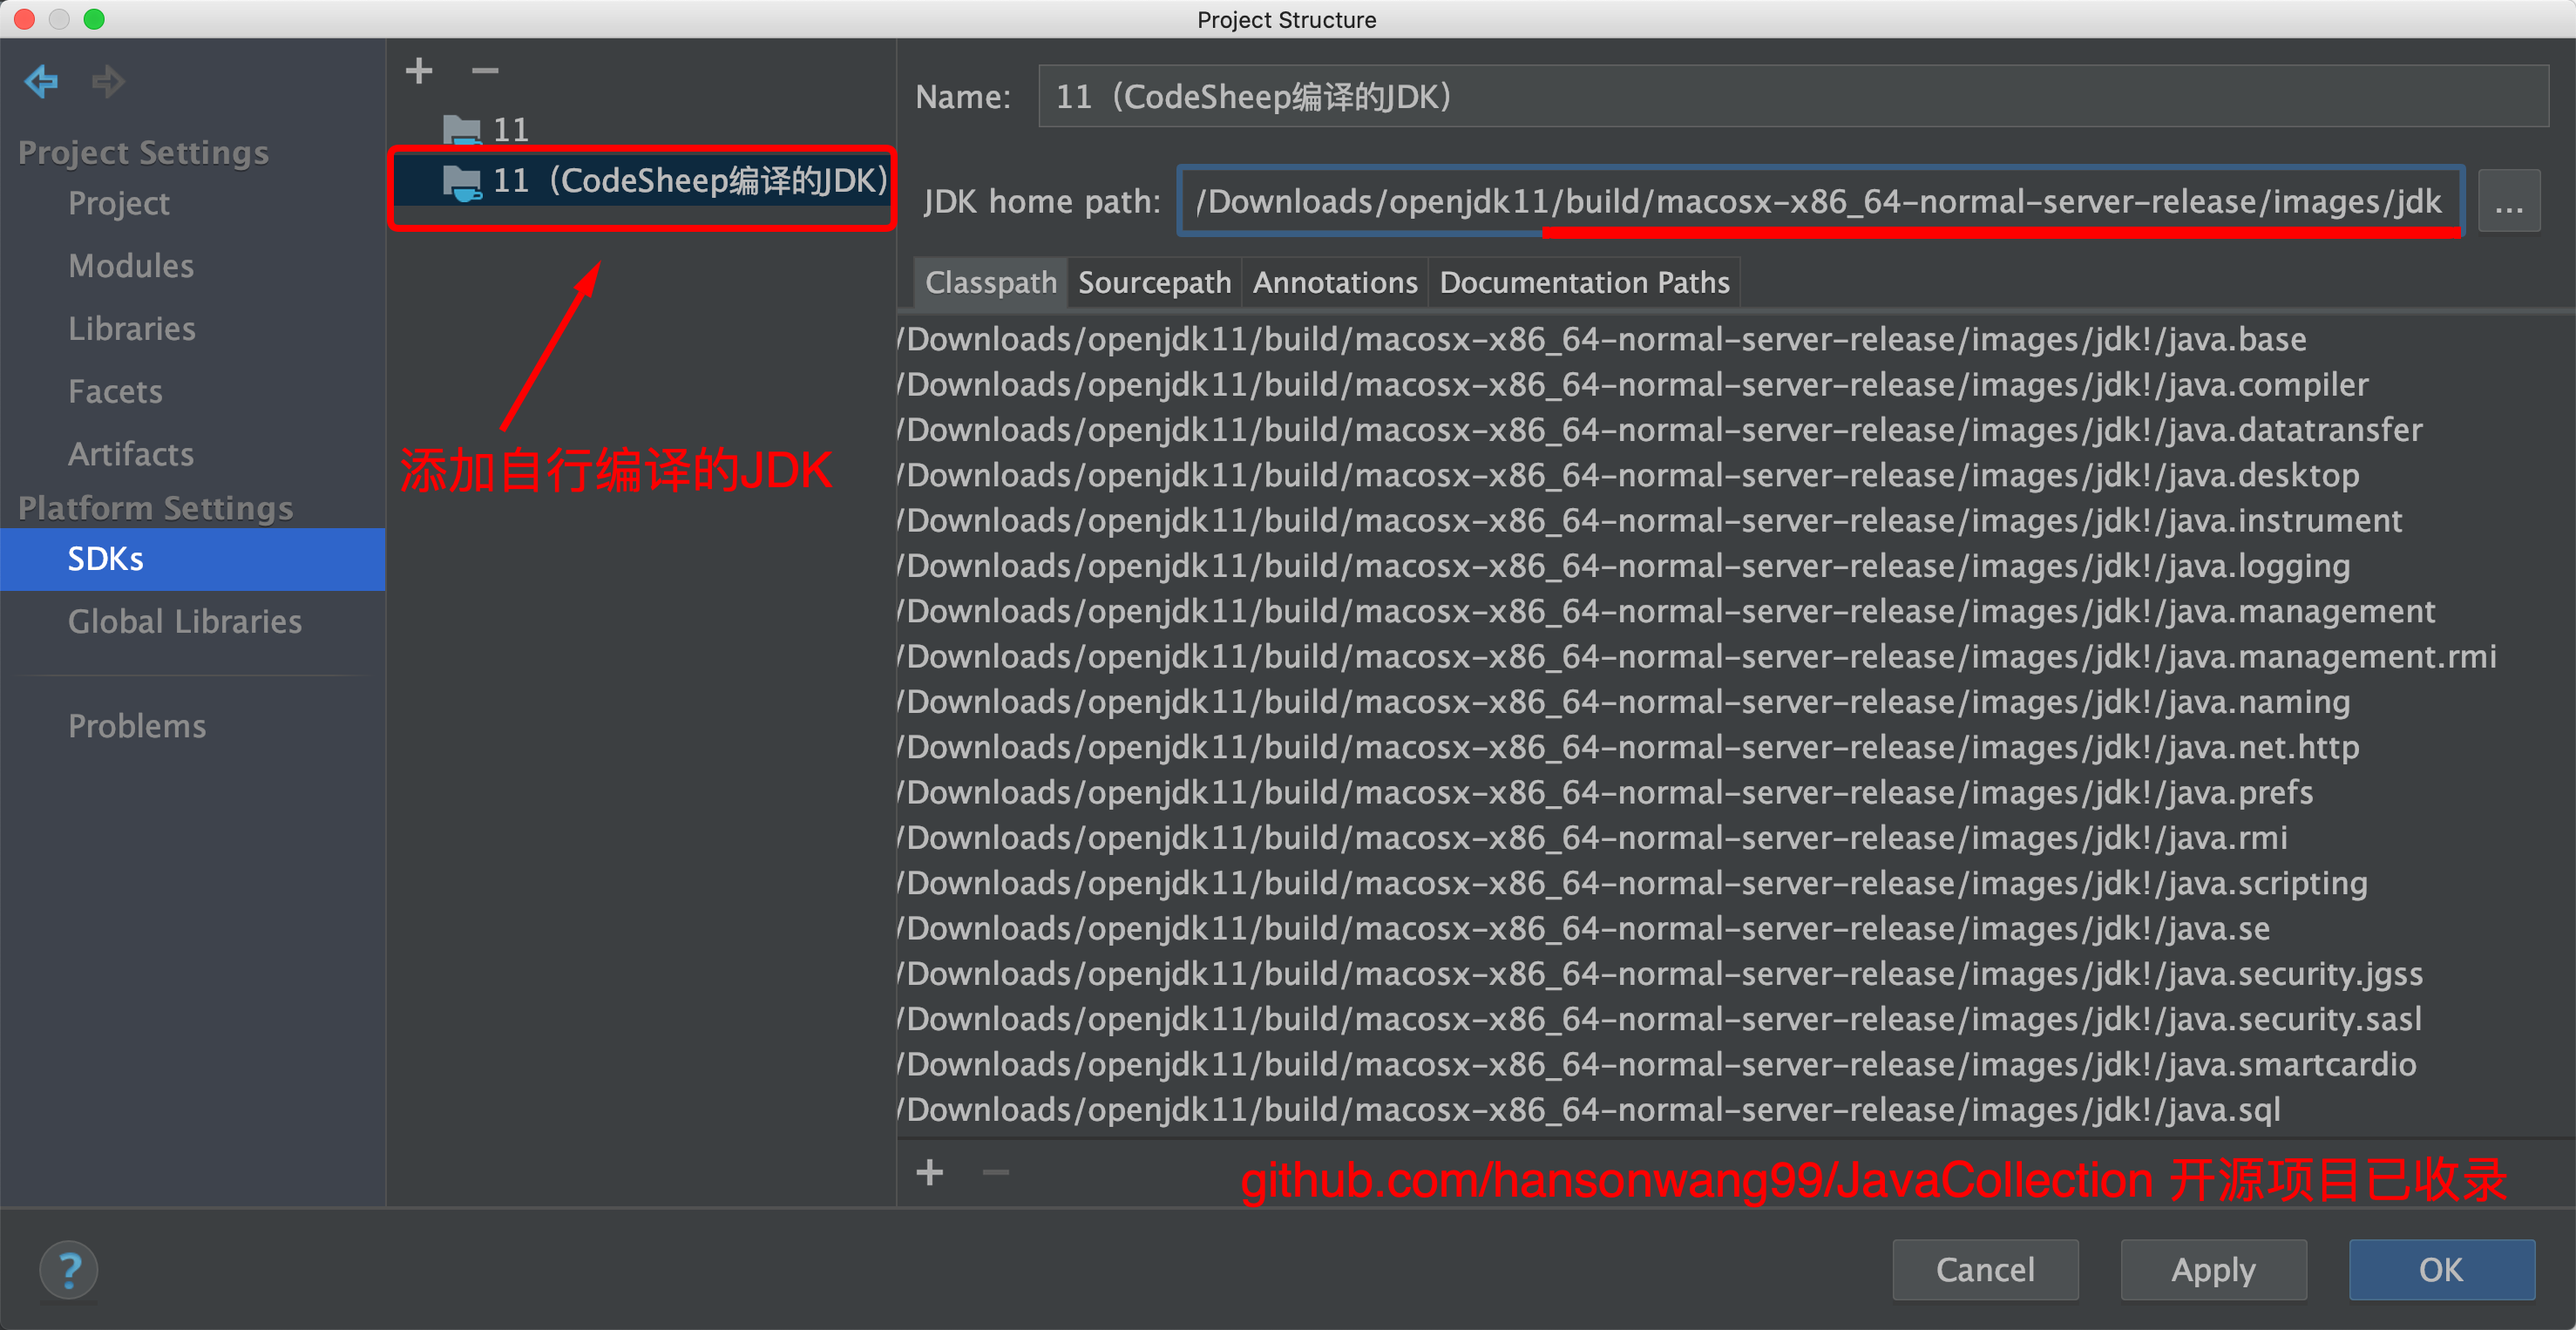Viewport: 2576px width, 1330px height.
Task: Browse the JDK home path with ellipsis button
Action: click(2508, 202)
